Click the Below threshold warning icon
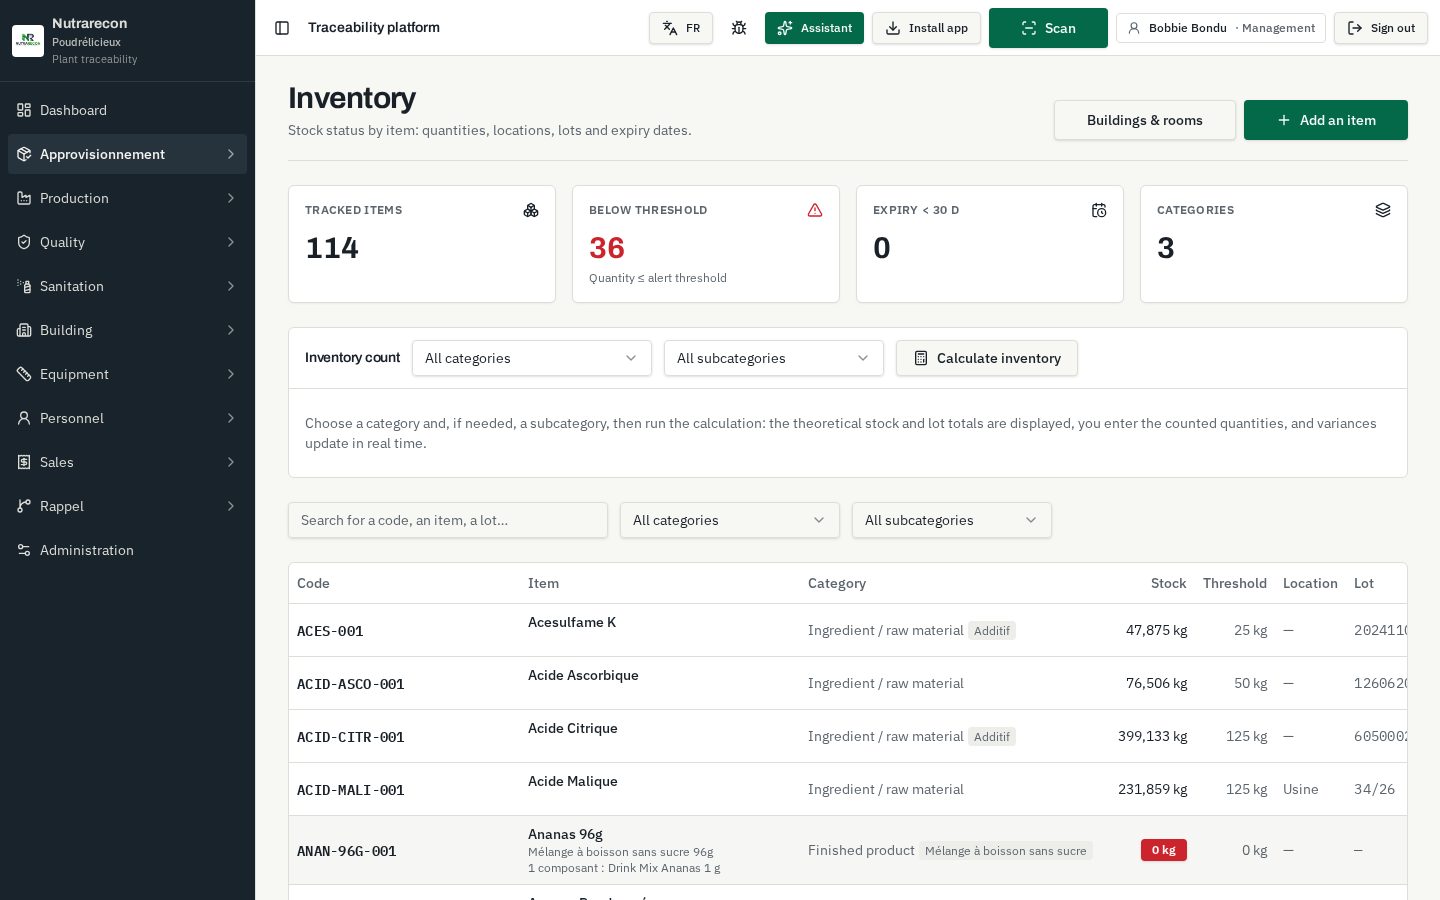This screenshot has width=1440, height=900. (x=815, y=210)
